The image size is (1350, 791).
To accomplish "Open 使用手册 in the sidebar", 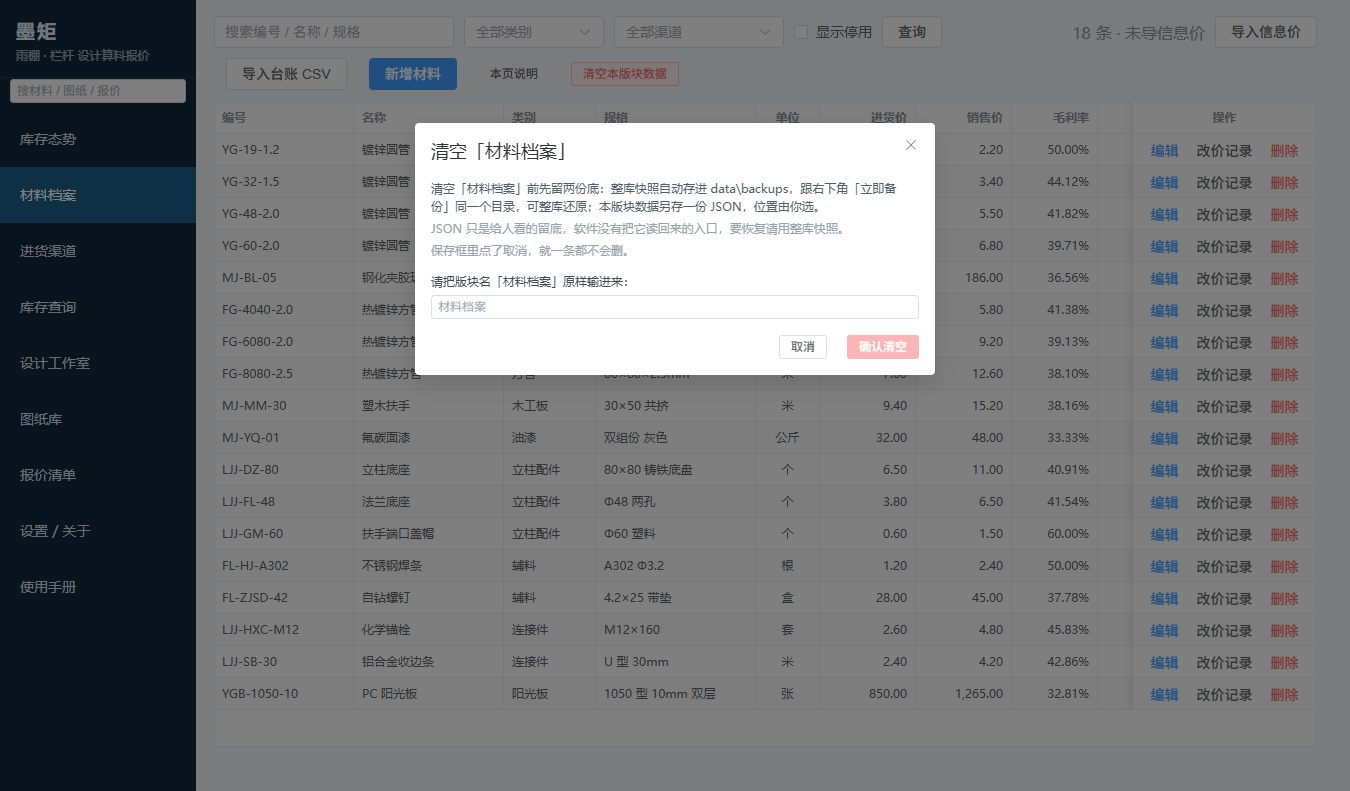I will pyautogui.click(x=98, y=587).
